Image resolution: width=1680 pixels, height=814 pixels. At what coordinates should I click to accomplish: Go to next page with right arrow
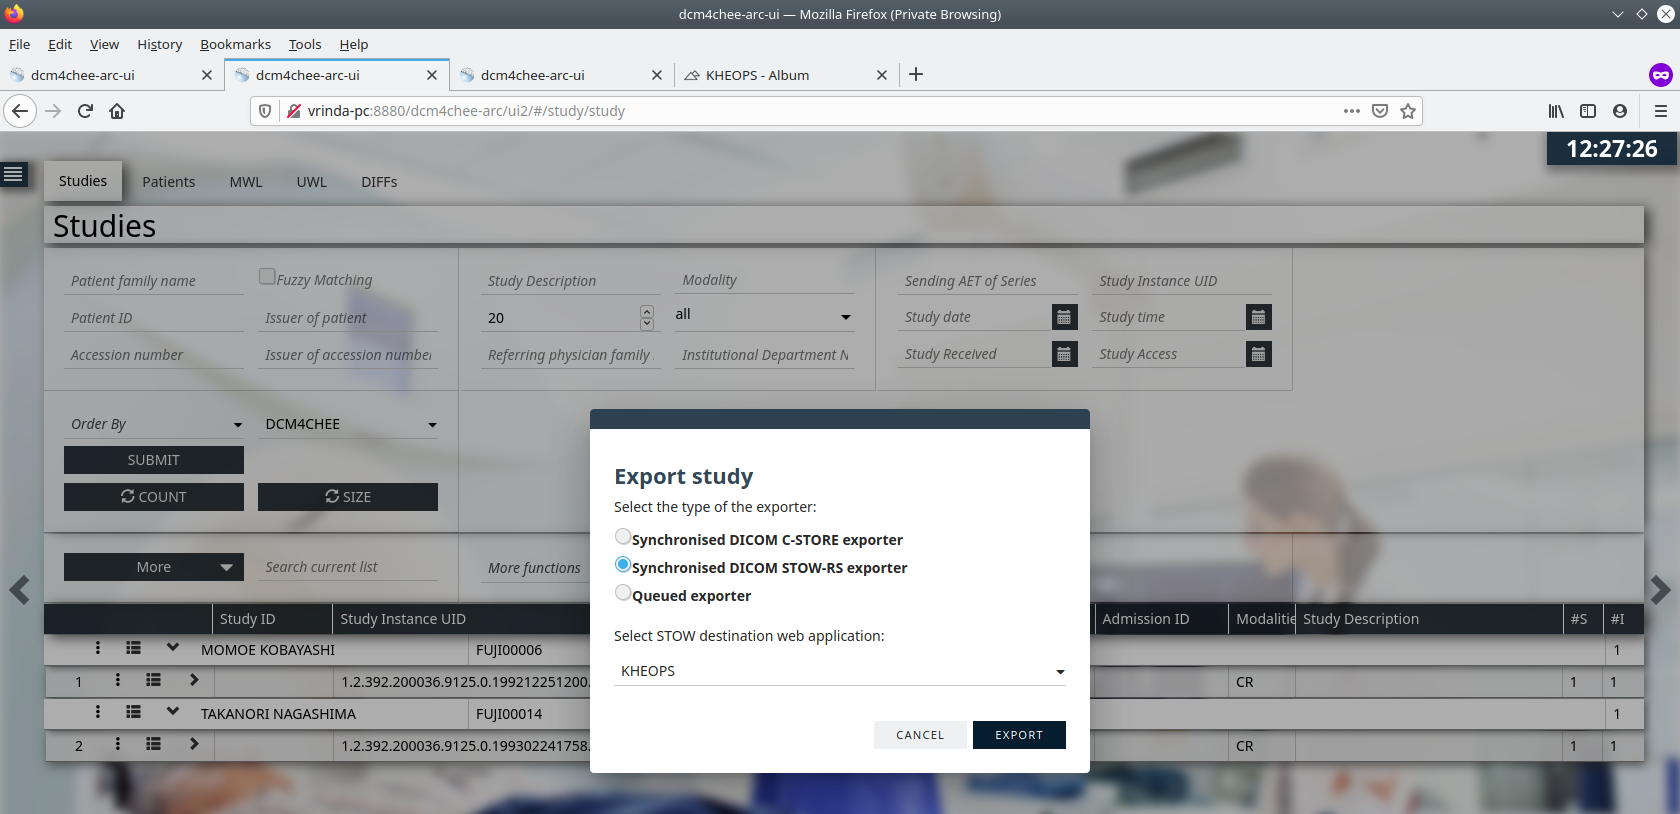pyautogui.click(x=1660, y=590)
